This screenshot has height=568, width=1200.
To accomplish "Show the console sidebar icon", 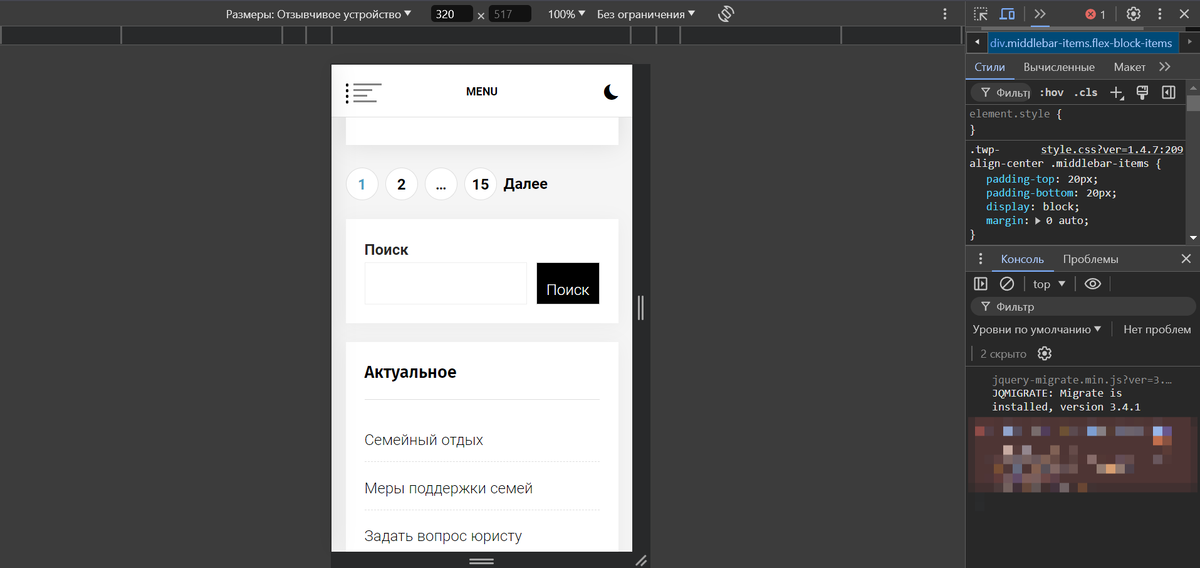I will click(x=981, y=284).
